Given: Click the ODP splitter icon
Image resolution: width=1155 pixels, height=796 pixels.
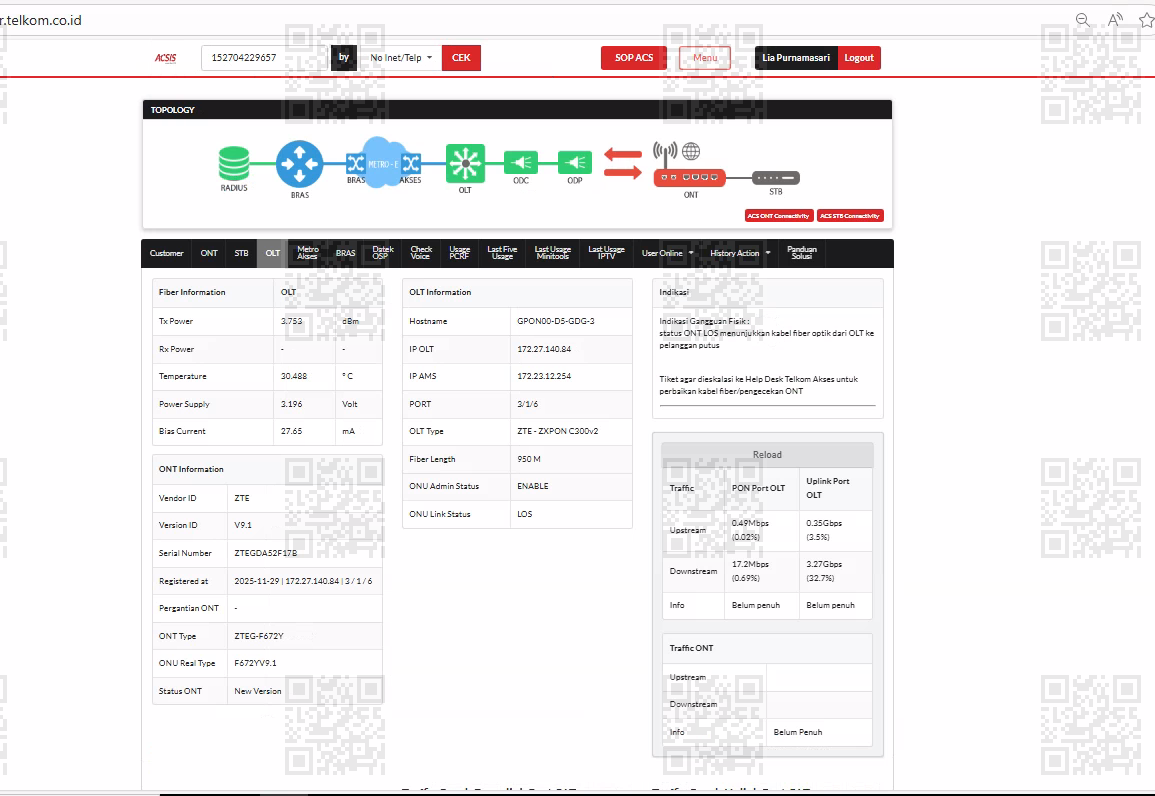Looking at the screenshot, I should (x=575, y=162).
